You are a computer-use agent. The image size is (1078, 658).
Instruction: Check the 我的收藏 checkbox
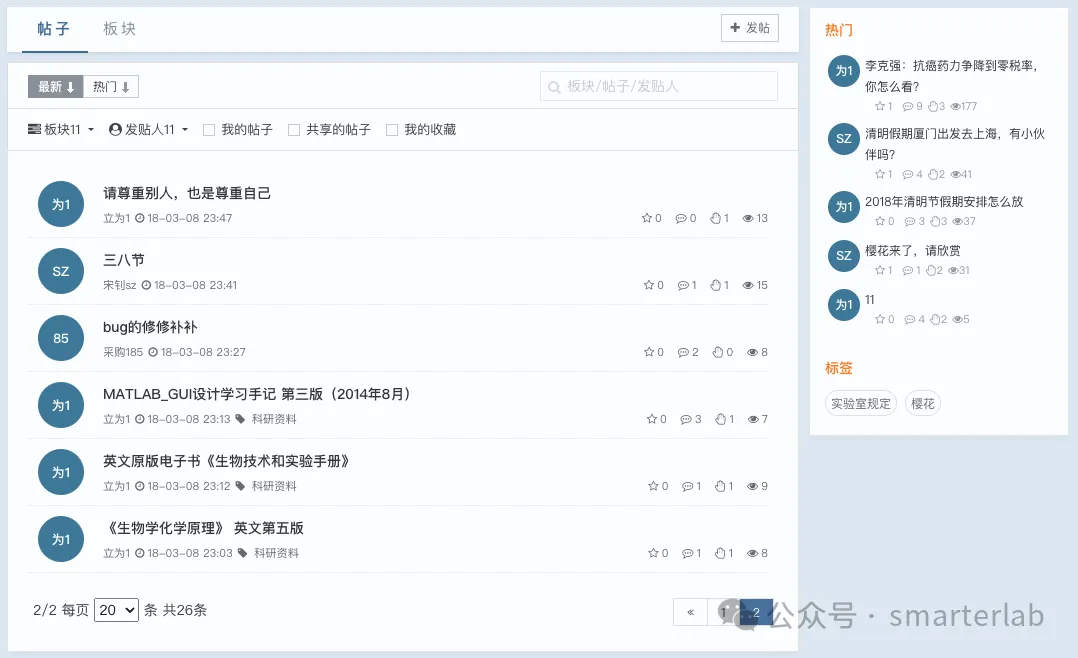[392, 130]
